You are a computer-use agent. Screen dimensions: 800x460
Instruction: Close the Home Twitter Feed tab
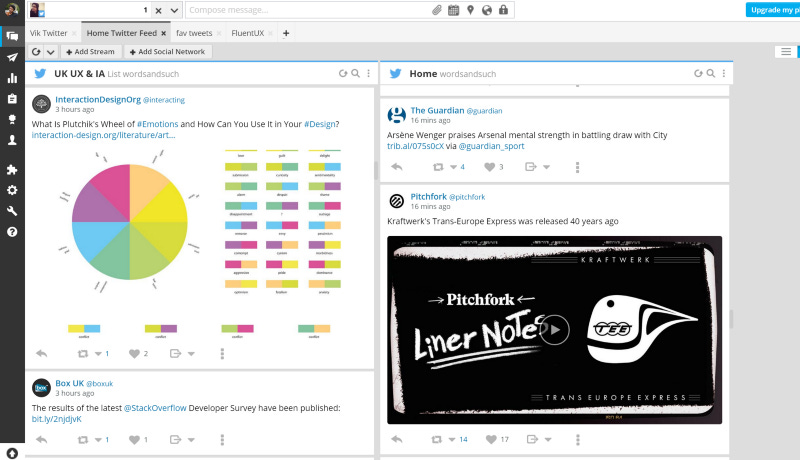163,33
